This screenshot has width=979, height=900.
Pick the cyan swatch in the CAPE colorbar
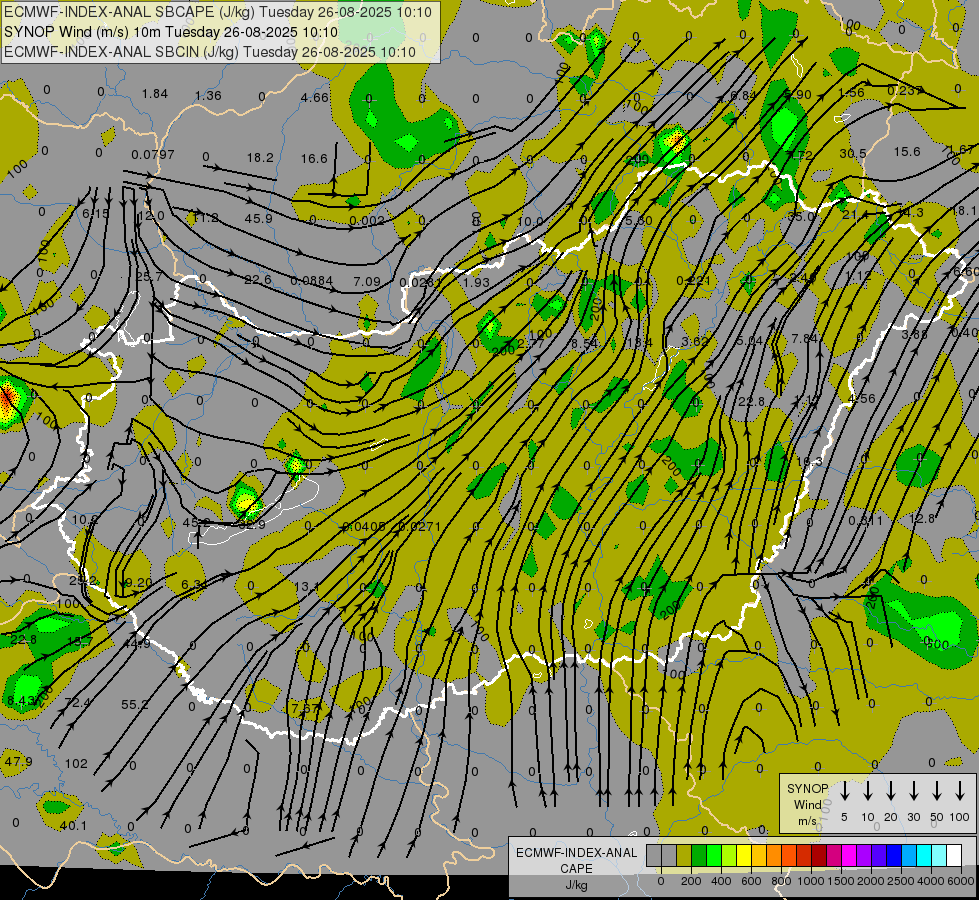click(x=923, y=855)
